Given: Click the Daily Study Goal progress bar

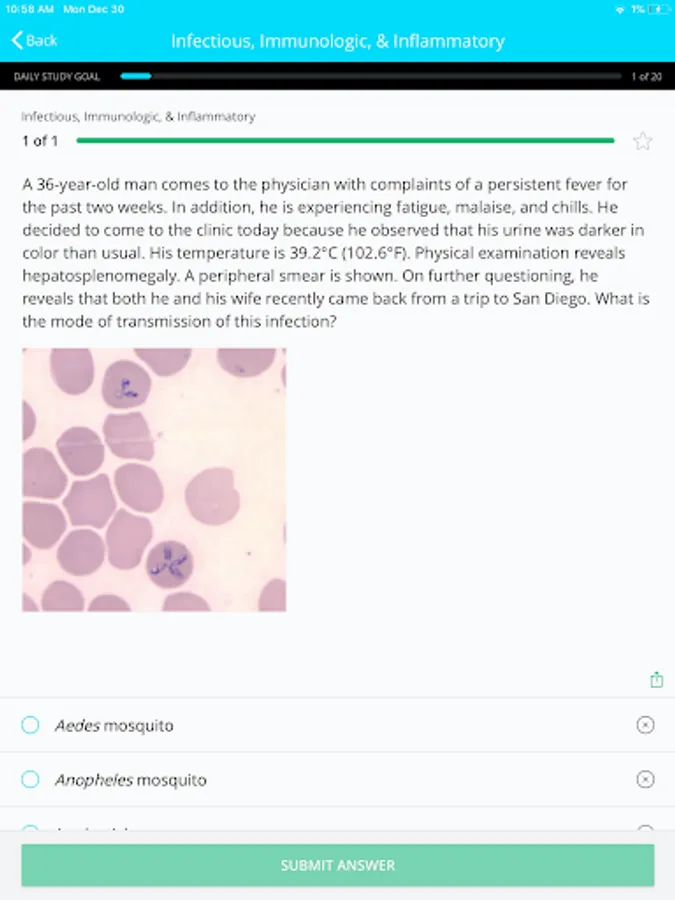Looking at the screenshot, I should (370, 76).
